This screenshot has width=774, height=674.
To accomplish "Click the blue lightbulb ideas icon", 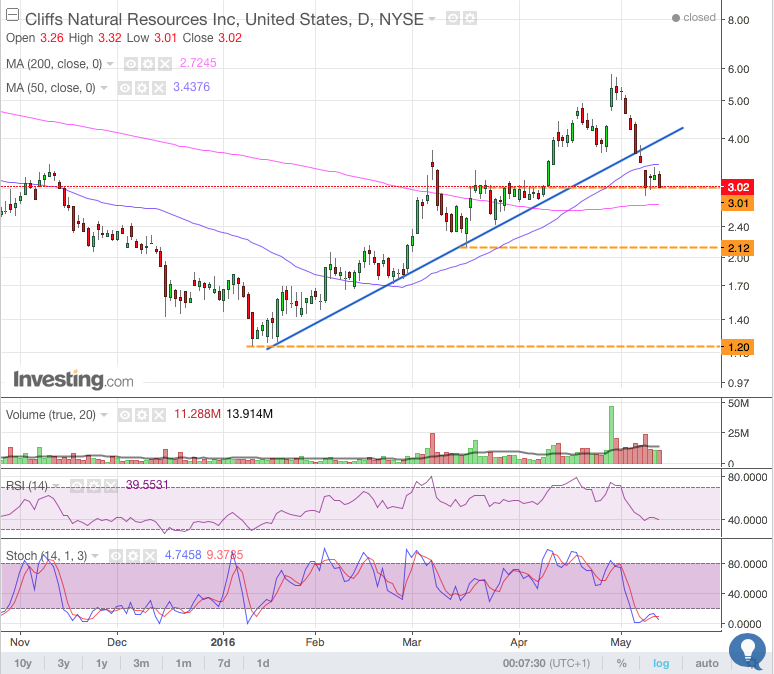I will pos(747,651).
